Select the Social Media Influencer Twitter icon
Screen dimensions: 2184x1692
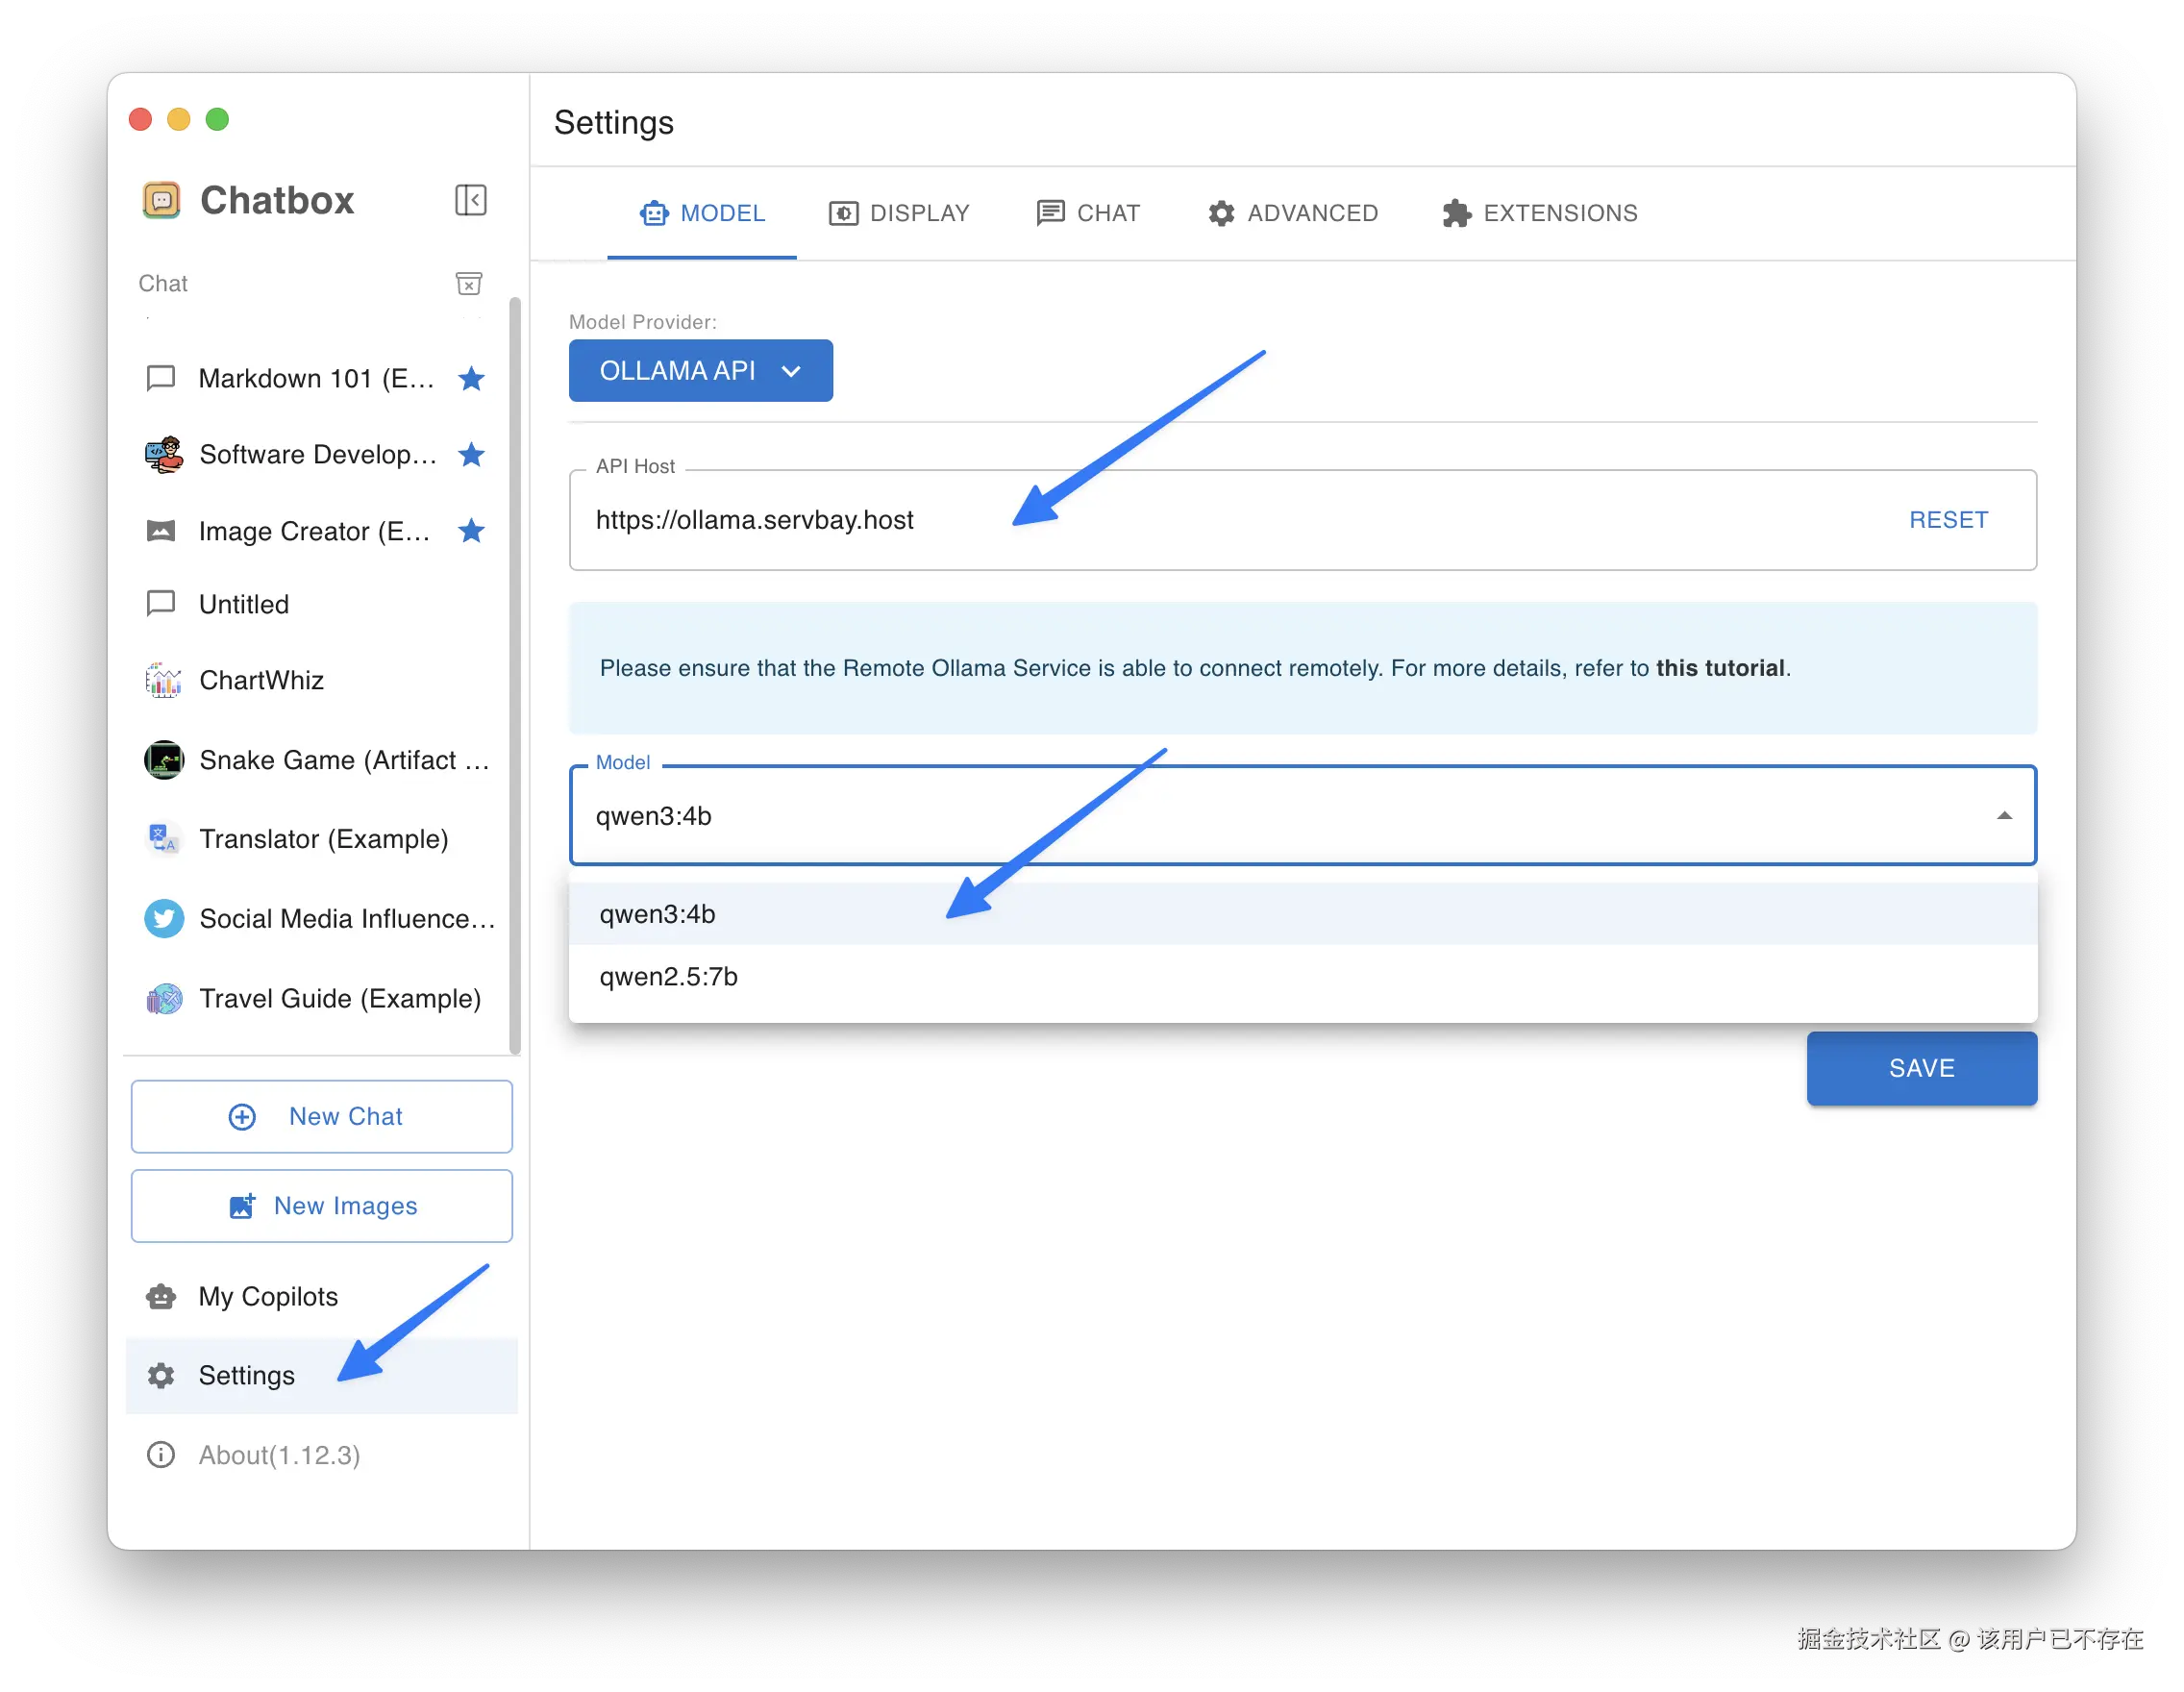(x=163, y=918)
